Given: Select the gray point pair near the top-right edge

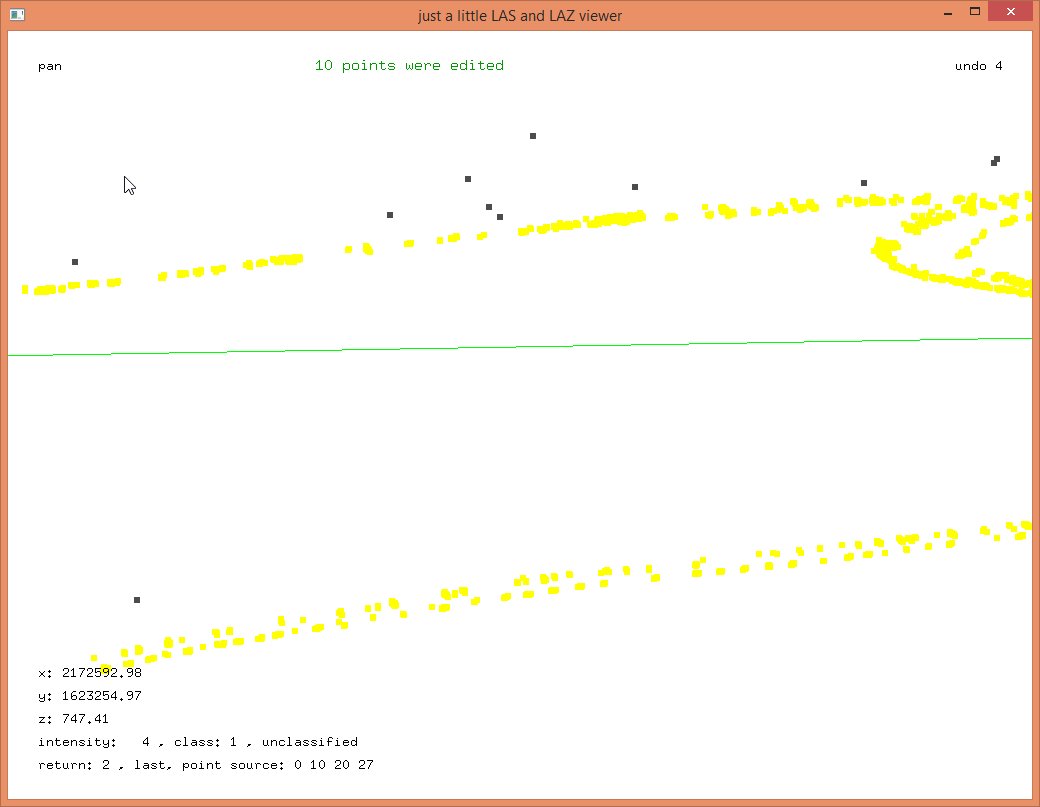Looking at the screenshot, I should coord(995,161).
